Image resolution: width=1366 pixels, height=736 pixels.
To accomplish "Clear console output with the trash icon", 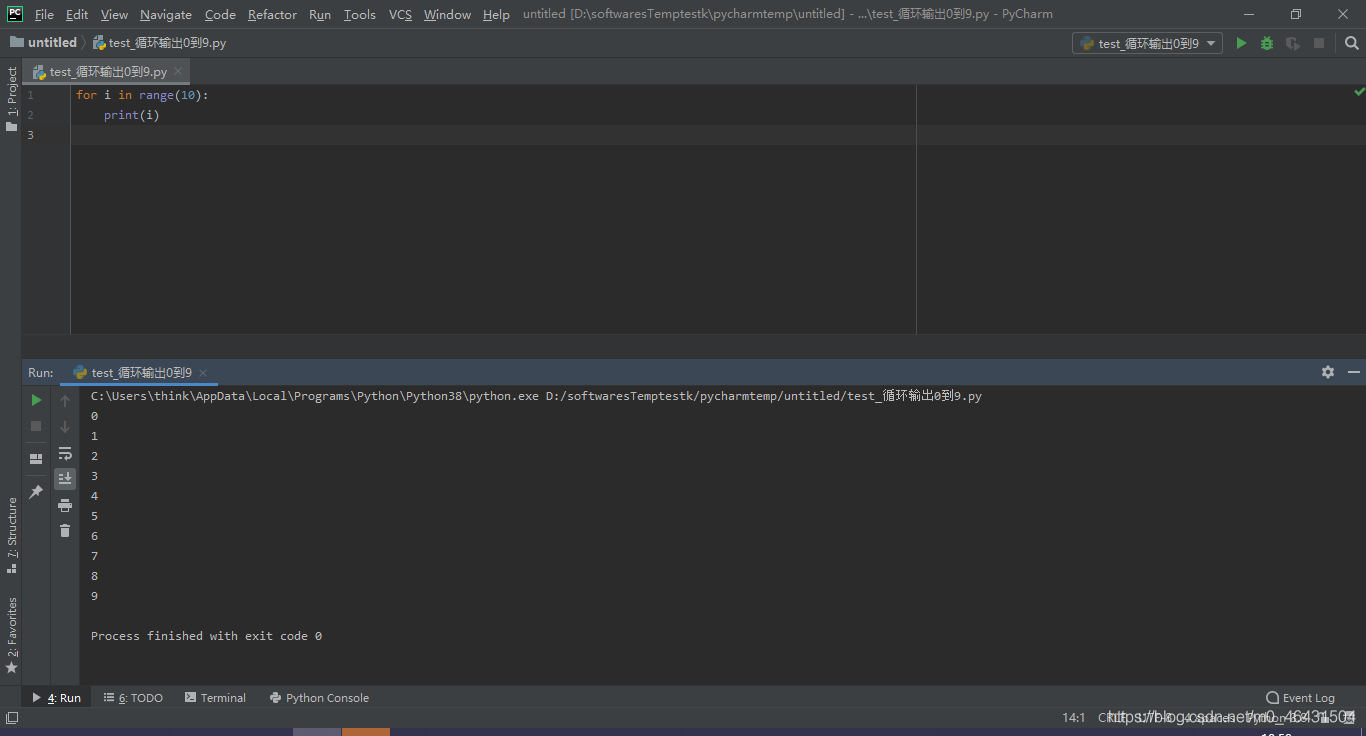I will 65,531.
